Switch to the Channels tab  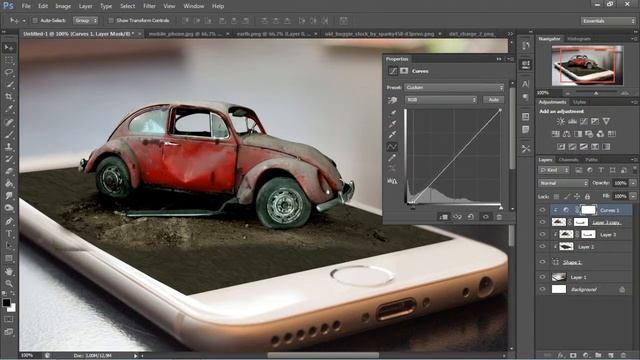pos(568,160)
